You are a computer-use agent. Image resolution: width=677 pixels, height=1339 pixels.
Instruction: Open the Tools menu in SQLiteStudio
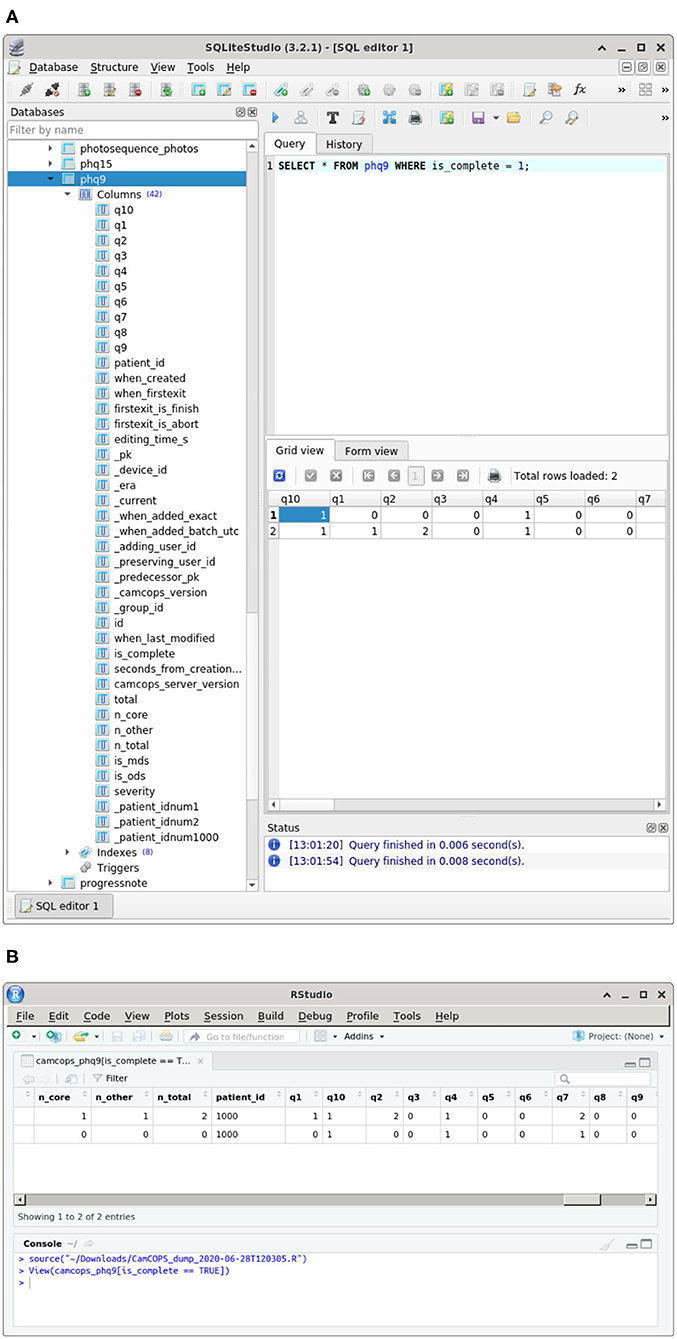point(201,67)
